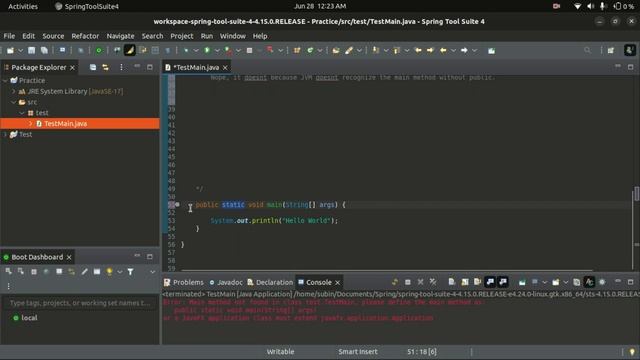Close the Console tab
The width and height of the screenshot is (640, 360).
click(x=338, y=282)
